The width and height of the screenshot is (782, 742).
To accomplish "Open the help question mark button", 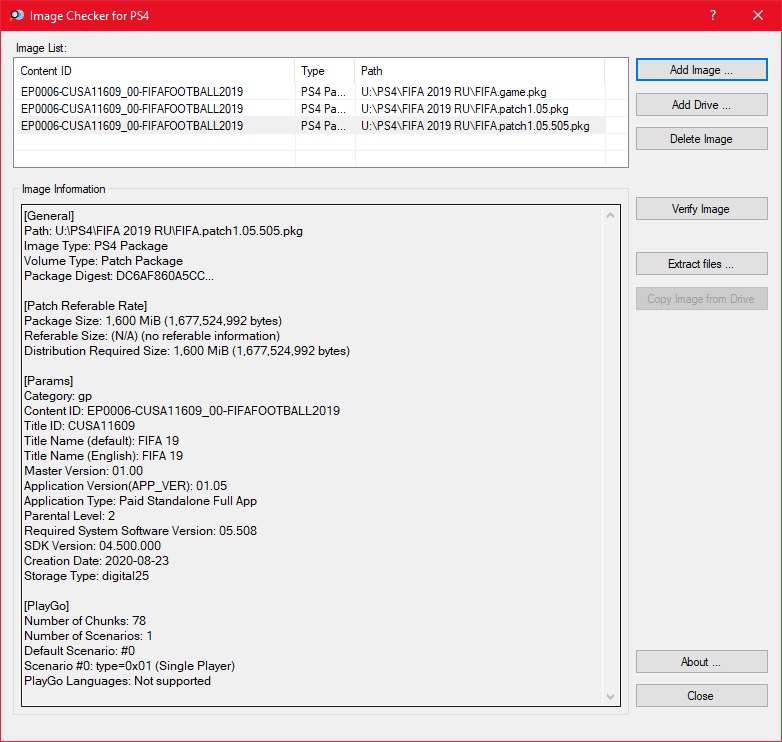I will [x=713, y=15].
